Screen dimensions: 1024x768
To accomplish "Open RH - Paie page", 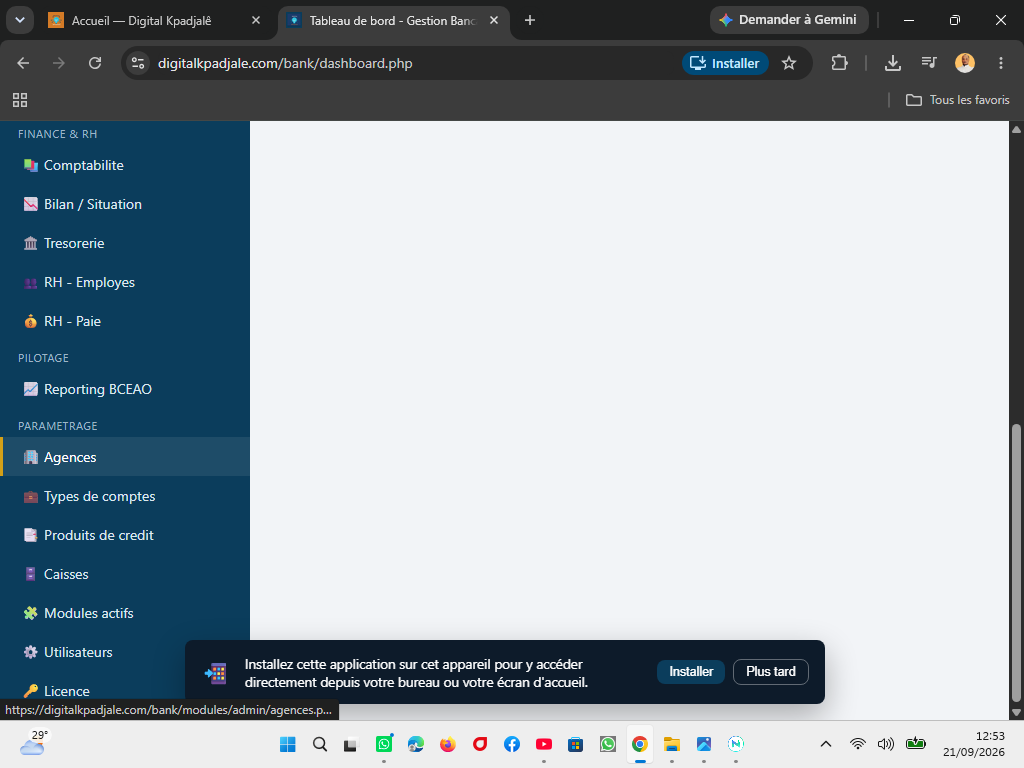I will 125,321.
